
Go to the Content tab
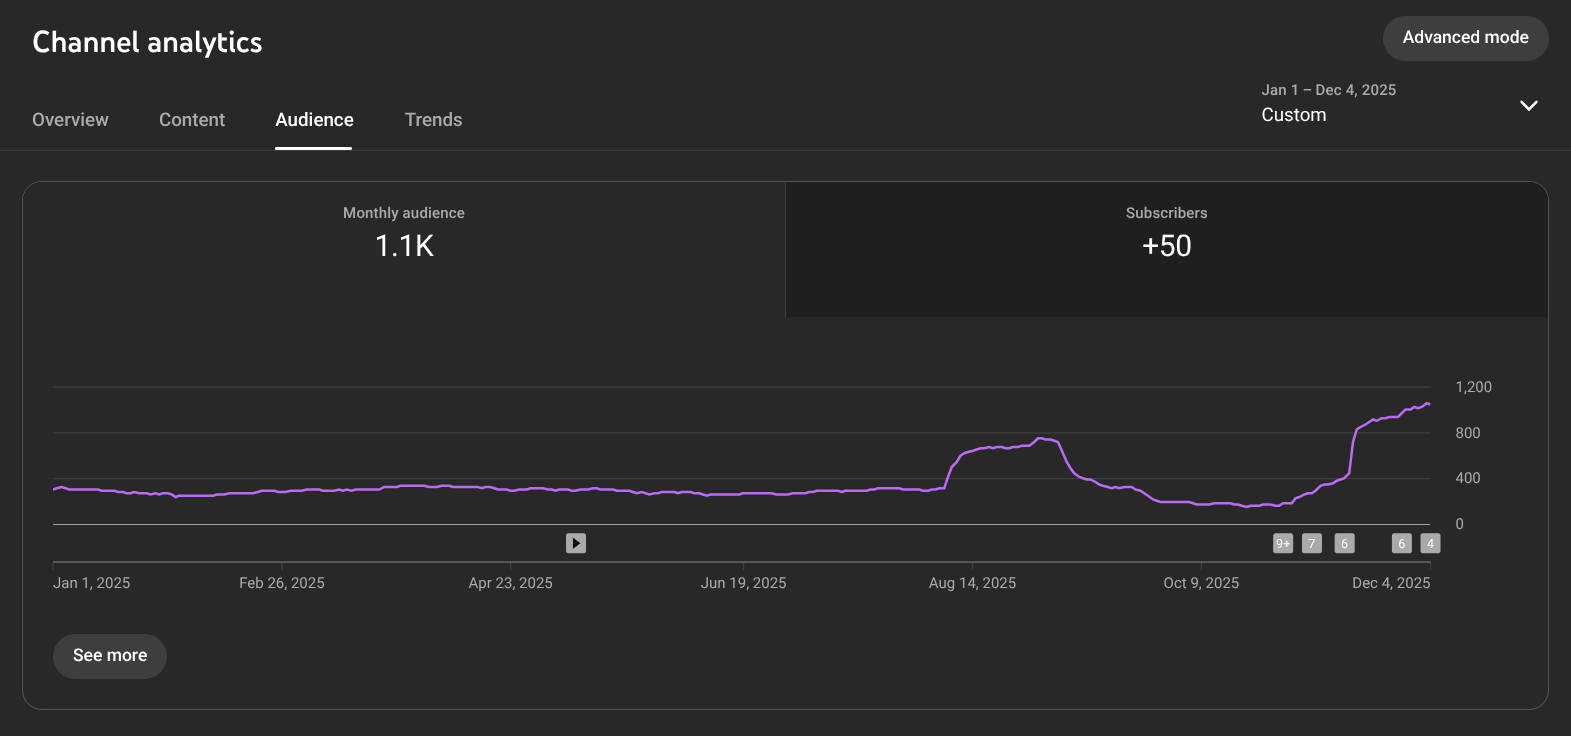[192, 120]
